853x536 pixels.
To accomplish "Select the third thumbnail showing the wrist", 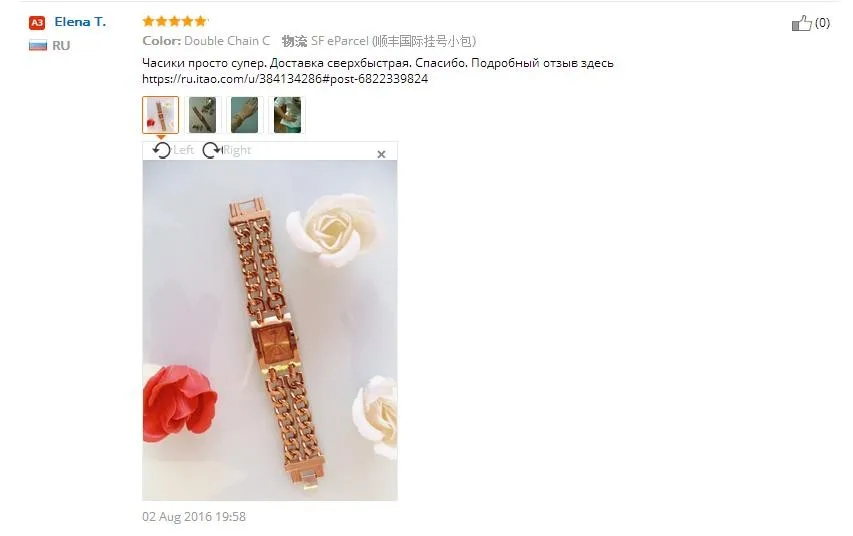I will tap(245, 115).
